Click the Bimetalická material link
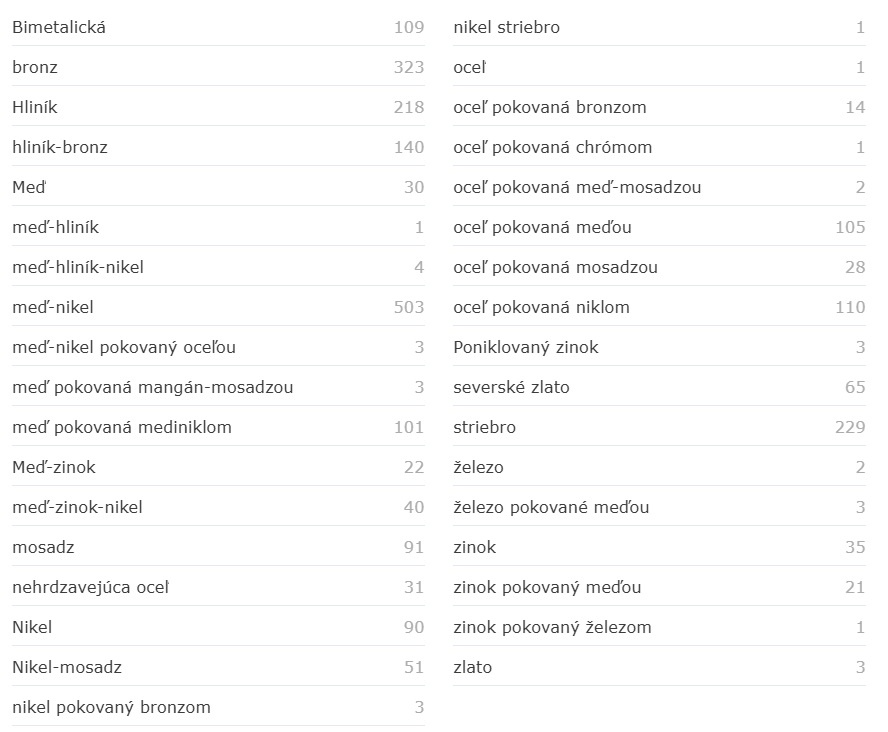Viewport: 888px width, 732px height. (x=59, y=27)
